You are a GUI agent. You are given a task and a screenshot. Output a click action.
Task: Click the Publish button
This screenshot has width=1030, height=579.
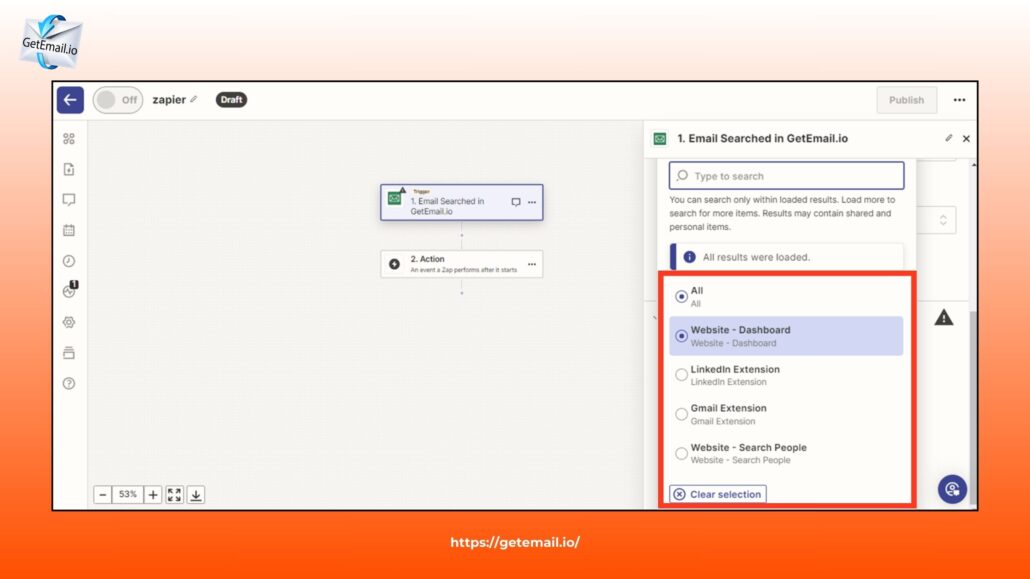click(x=906, y=100)
